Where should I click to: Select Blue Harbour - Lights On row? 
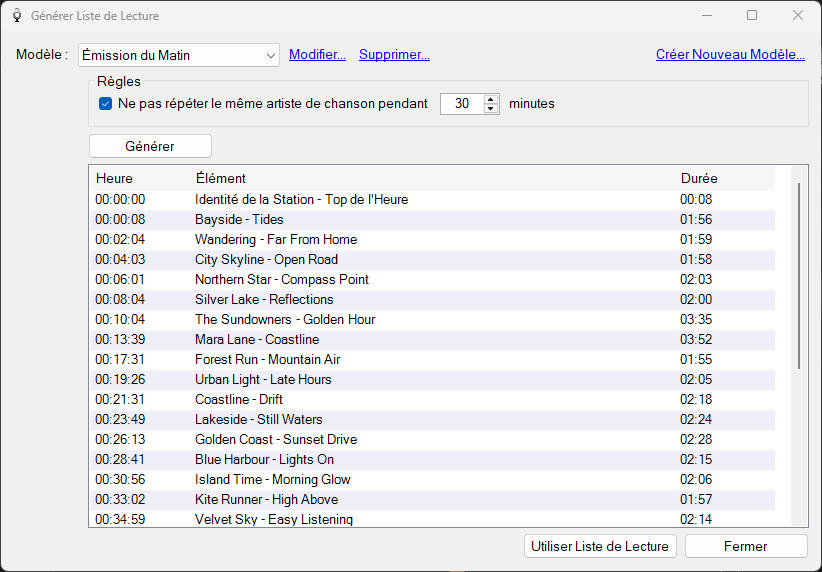(x=432, y=459)
